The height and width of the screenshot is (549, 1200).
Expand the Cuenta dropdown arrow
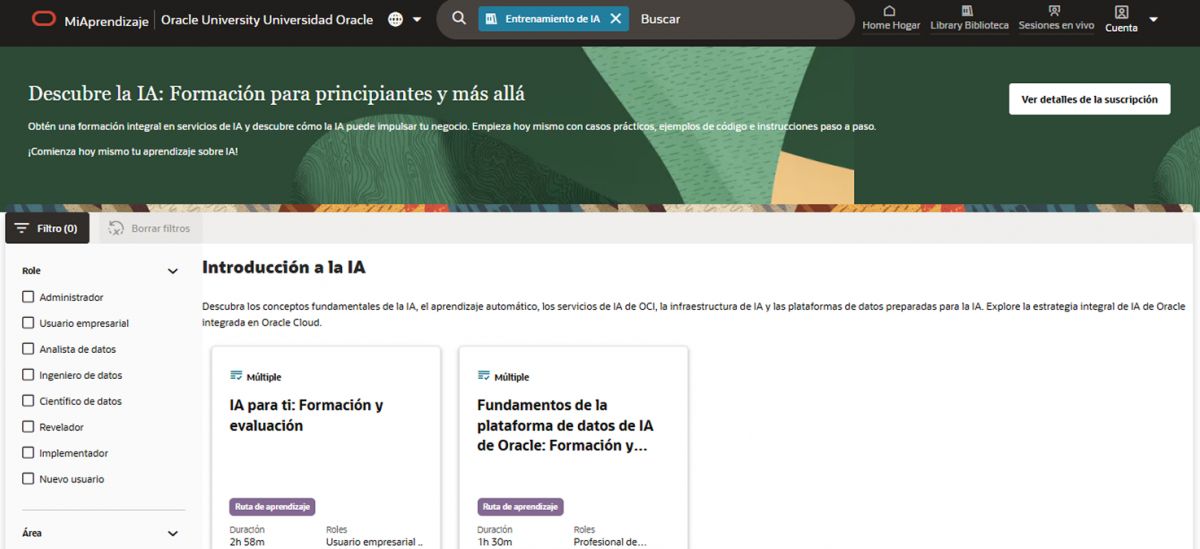pyautogui.click(x=1153, y=19)
